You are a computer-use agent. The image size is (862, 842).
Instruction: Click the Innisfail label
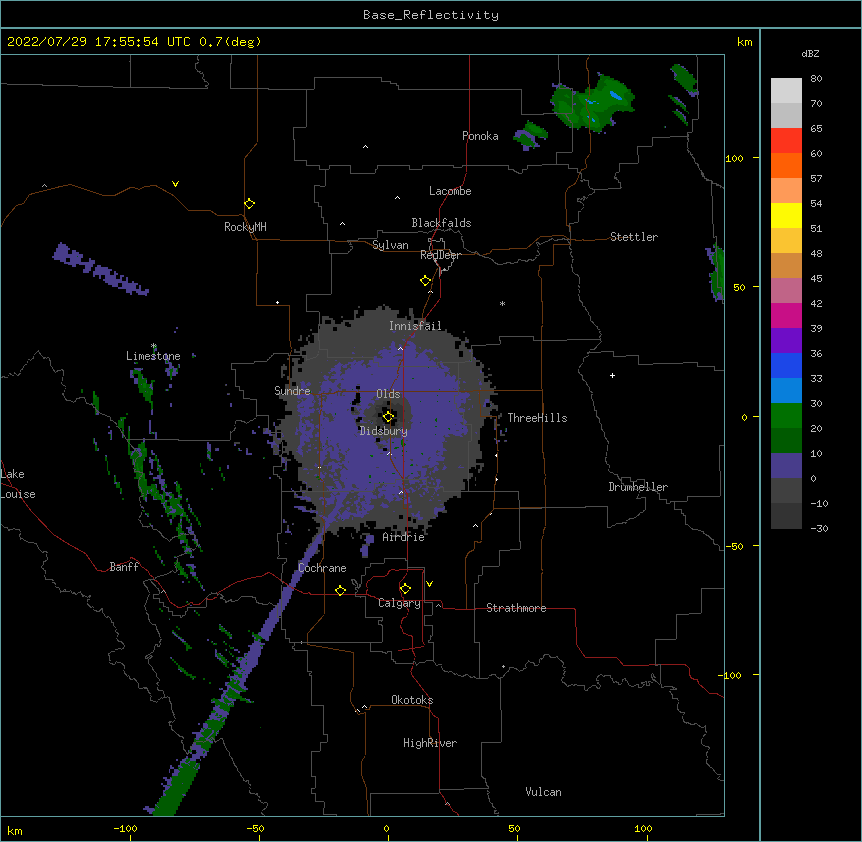pos(415,326)
